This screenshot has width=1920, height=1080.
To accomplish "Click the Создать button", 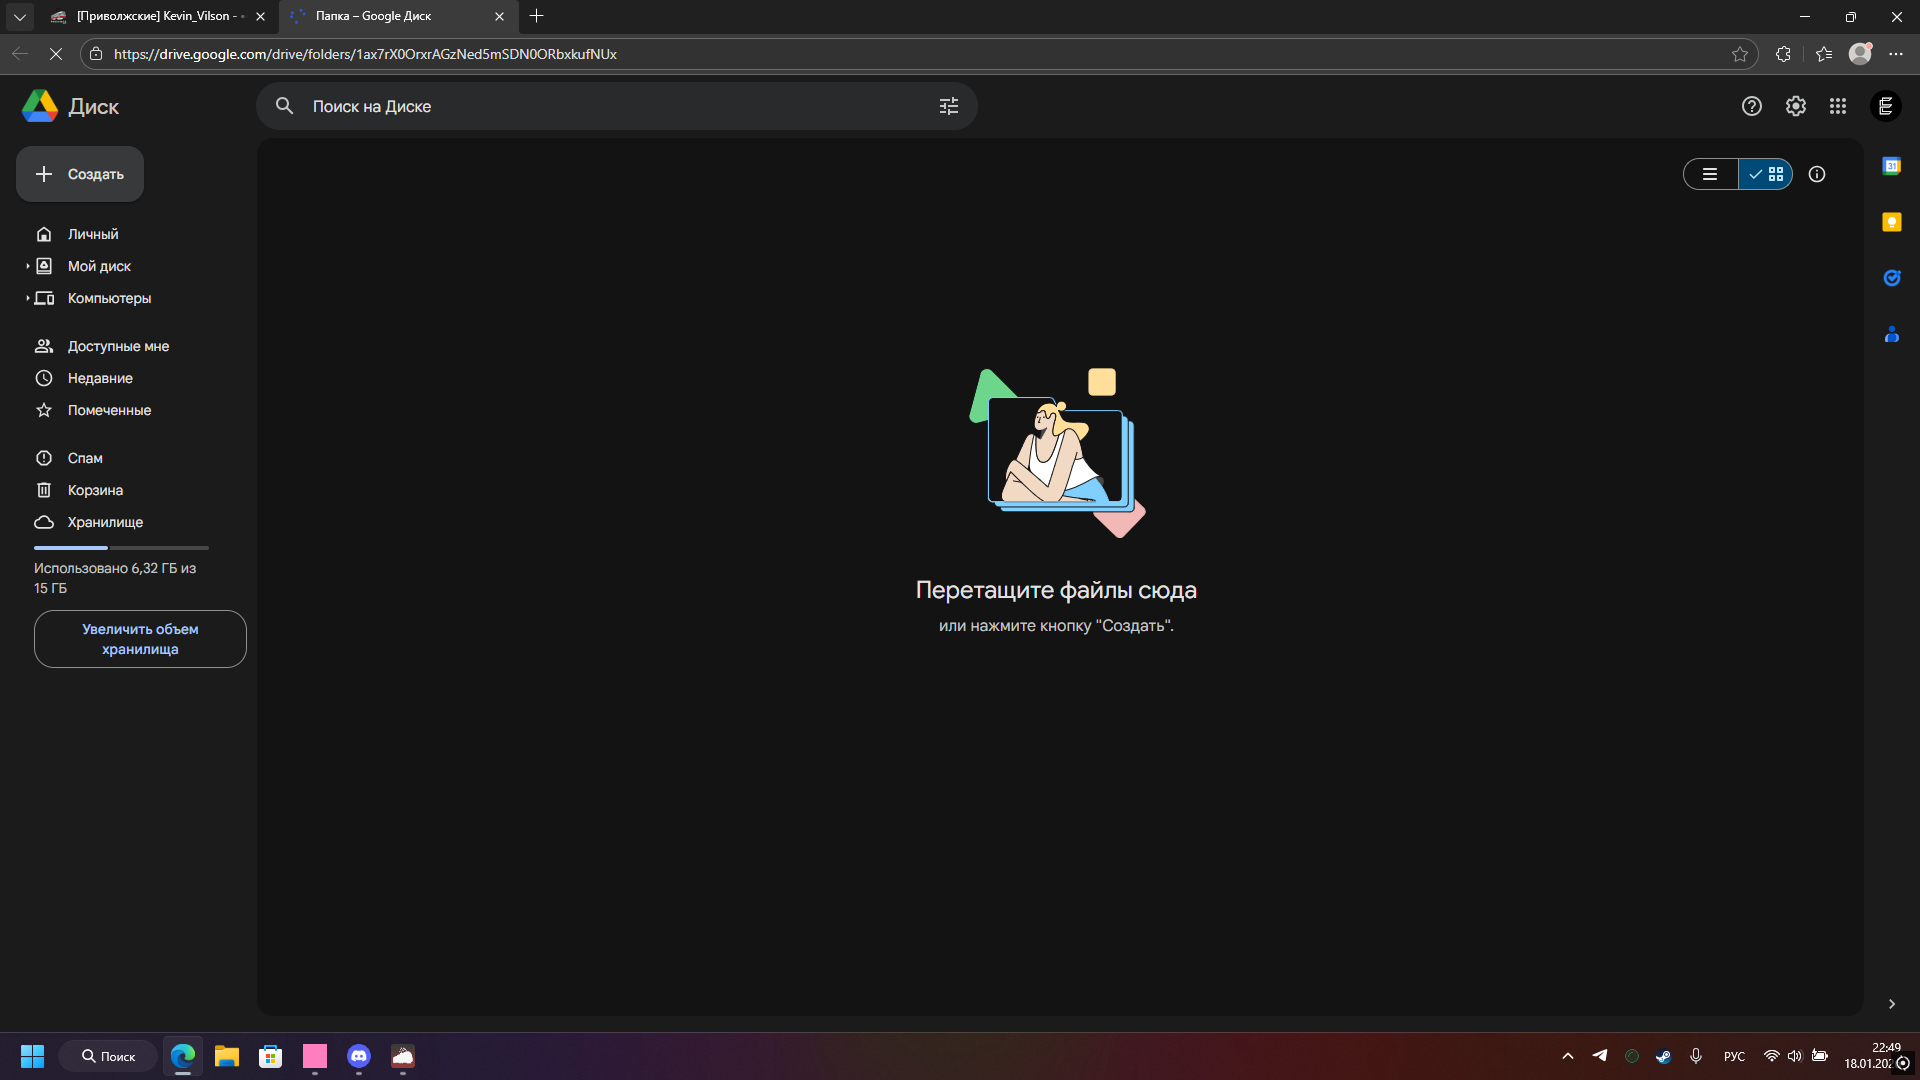I will [x=80, y=174].
